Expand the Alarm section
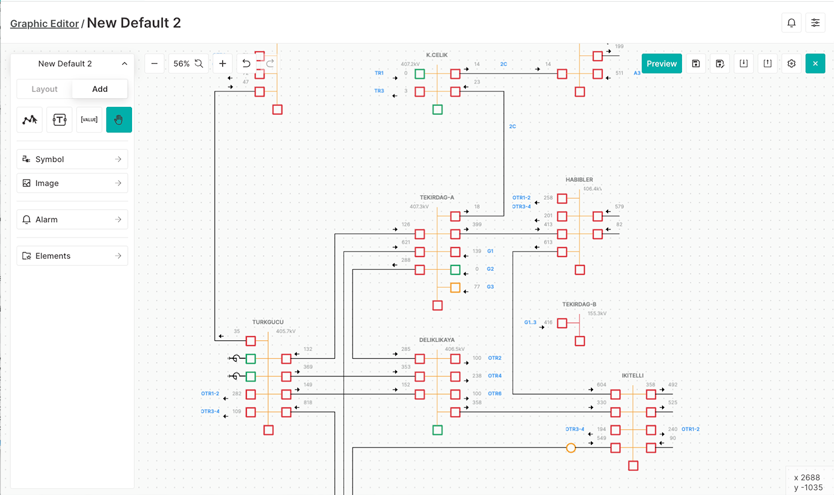Image resolution: width=834 pixels, height=495 pixels. point(72,219)
